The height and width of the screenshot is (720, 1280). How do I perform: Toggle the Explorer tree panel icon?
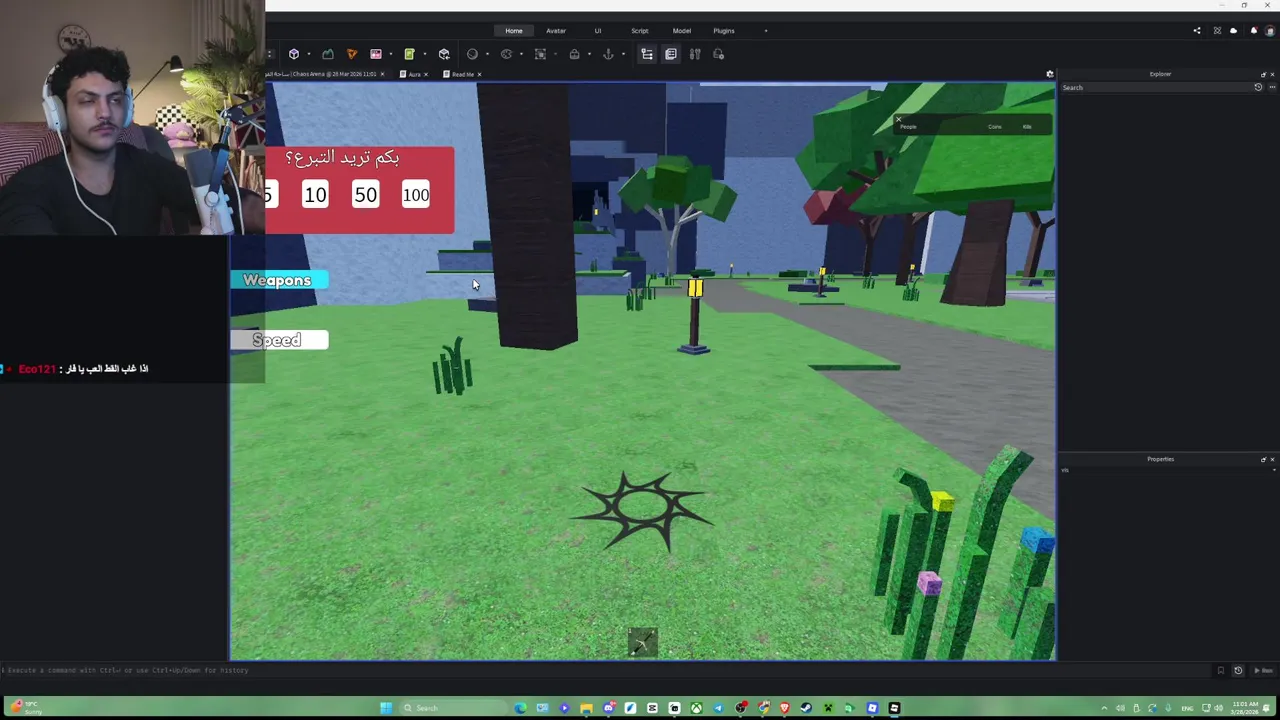point(647,54)
